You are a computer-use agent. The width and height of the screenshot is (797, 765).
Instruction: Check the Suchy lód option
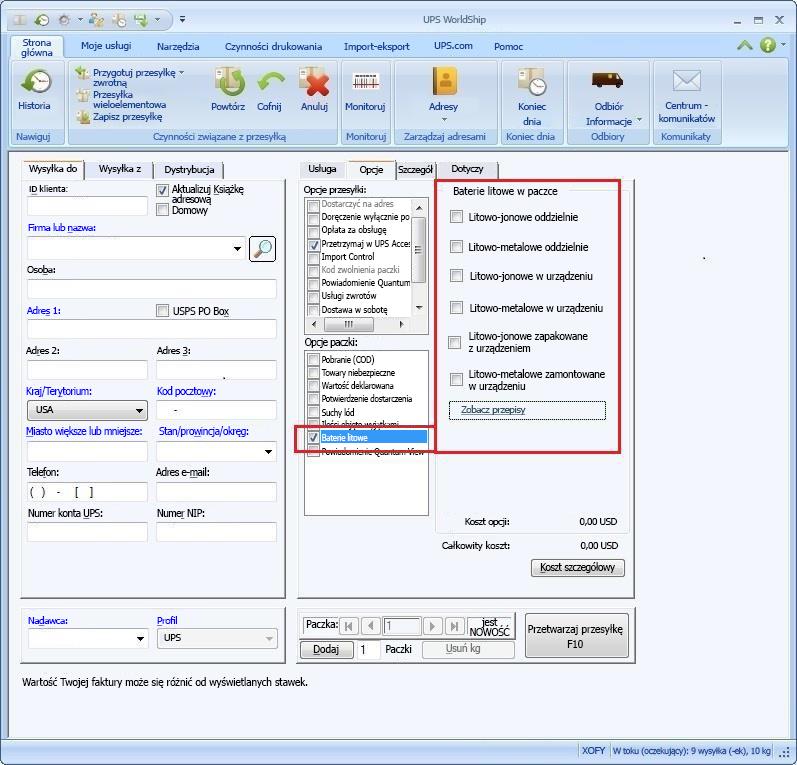tap(314, 412)
